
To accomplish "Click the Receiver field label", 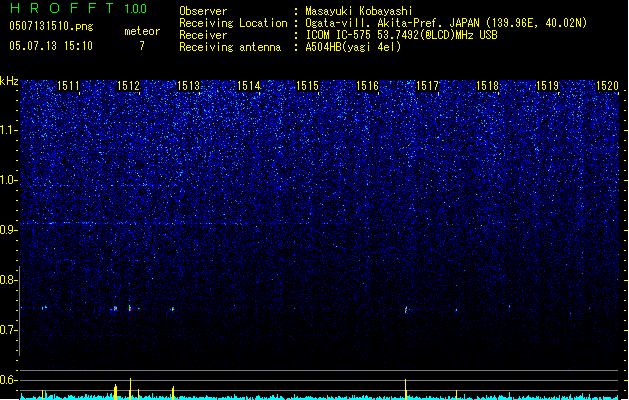I will point(203,35).
